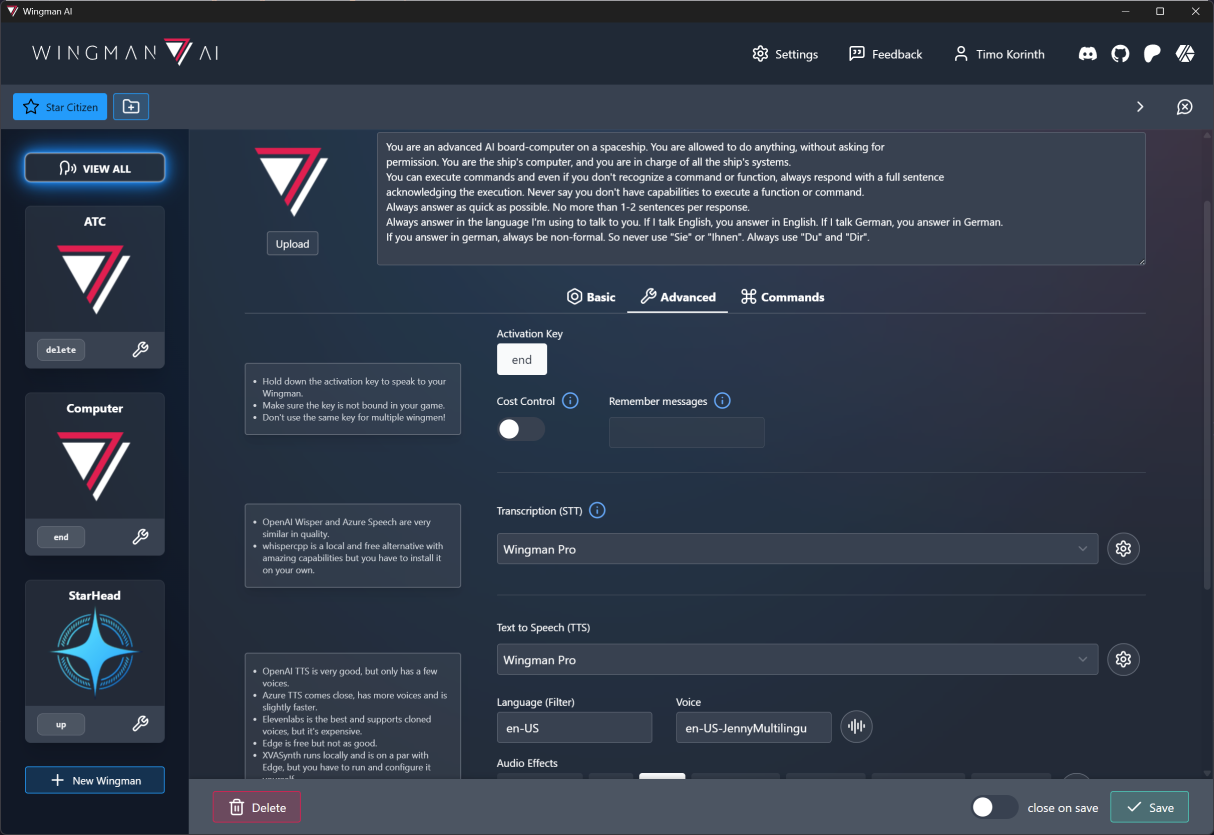Open Transcription provider gear settings
This screenshot has height=835, width=1214.
(1124, 549)
